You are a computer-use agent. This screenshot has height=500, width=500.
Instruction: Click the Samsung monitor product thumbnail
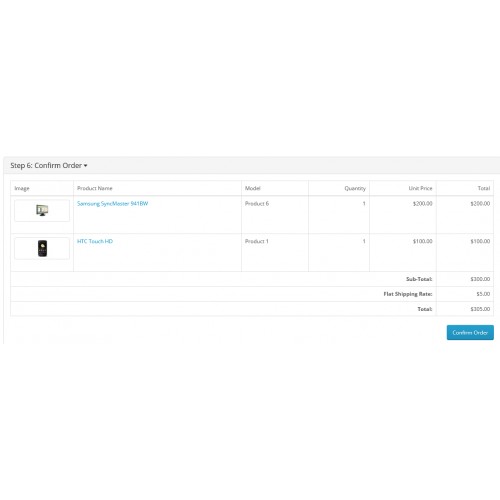[x=42, y=210]
